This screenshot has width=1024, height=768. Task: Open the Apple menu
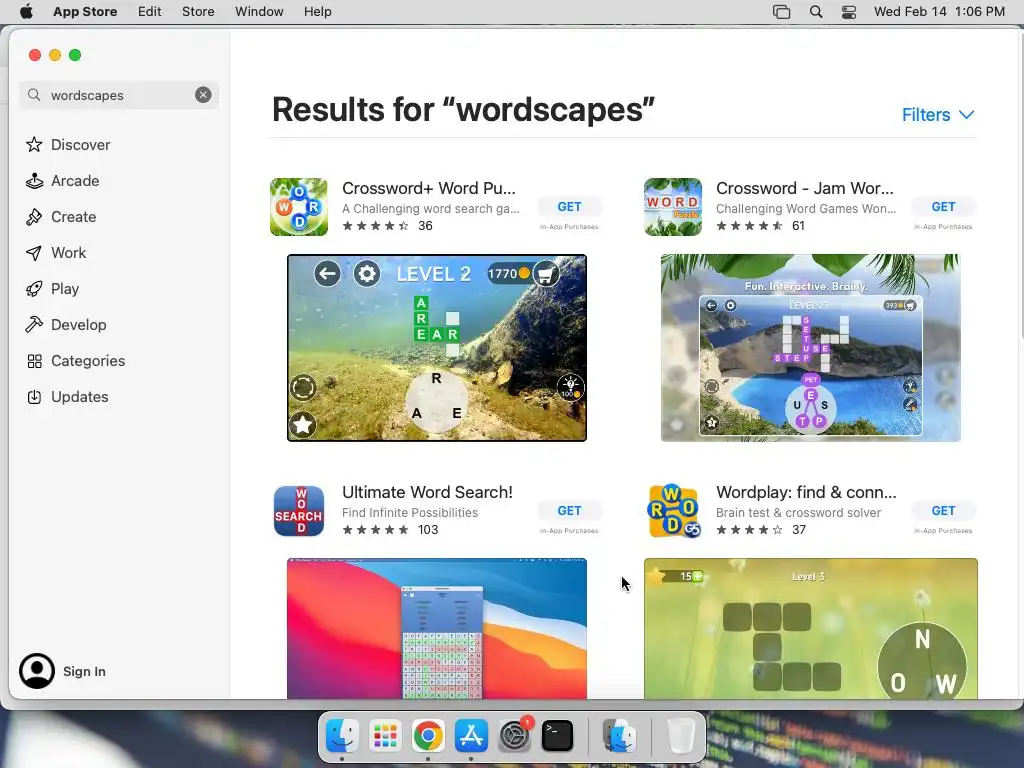[x=26, y=12]
